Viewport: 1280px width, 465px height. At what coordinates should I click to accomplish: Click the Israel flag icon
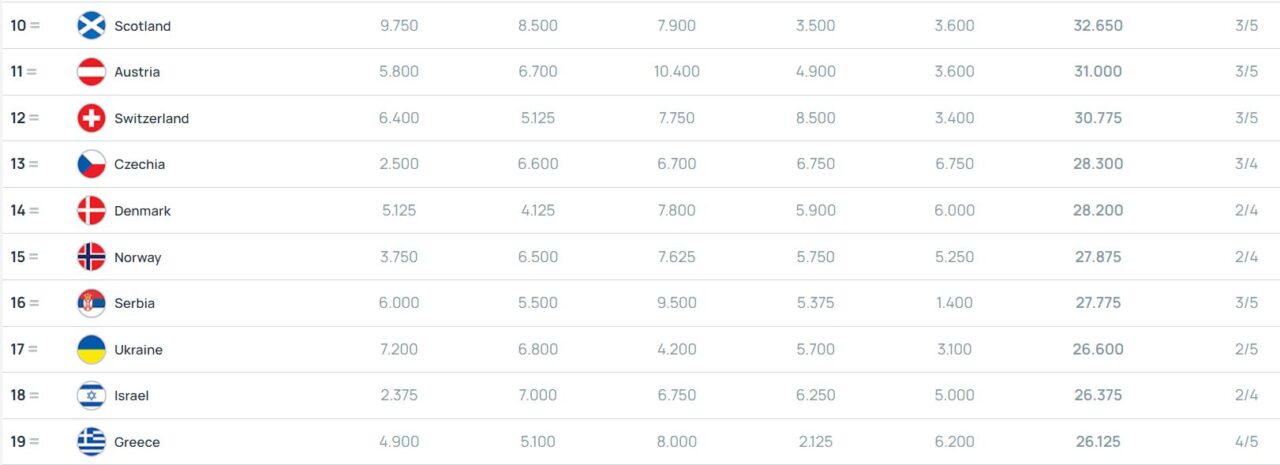coord(91,396)
